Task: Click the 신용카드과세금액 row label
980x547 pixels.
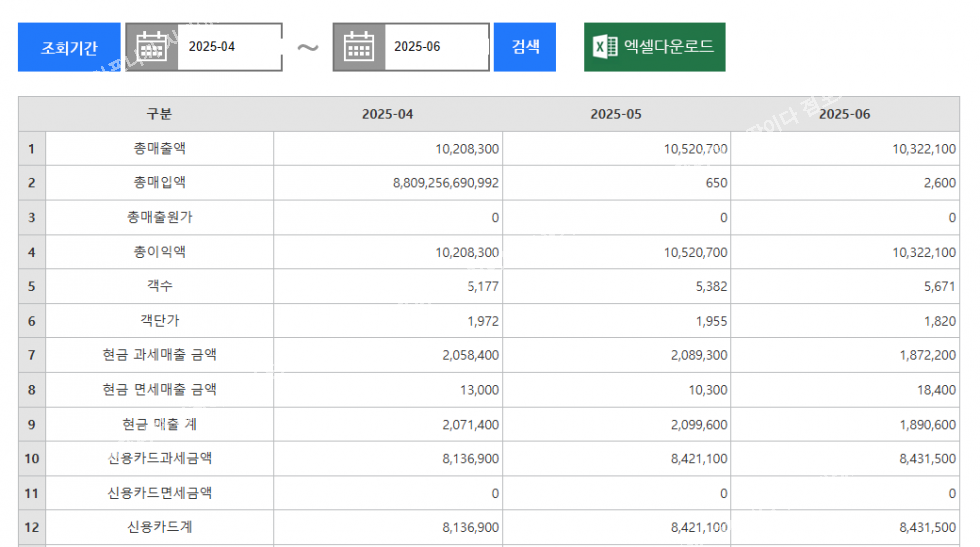Action: tap(159, 458)
